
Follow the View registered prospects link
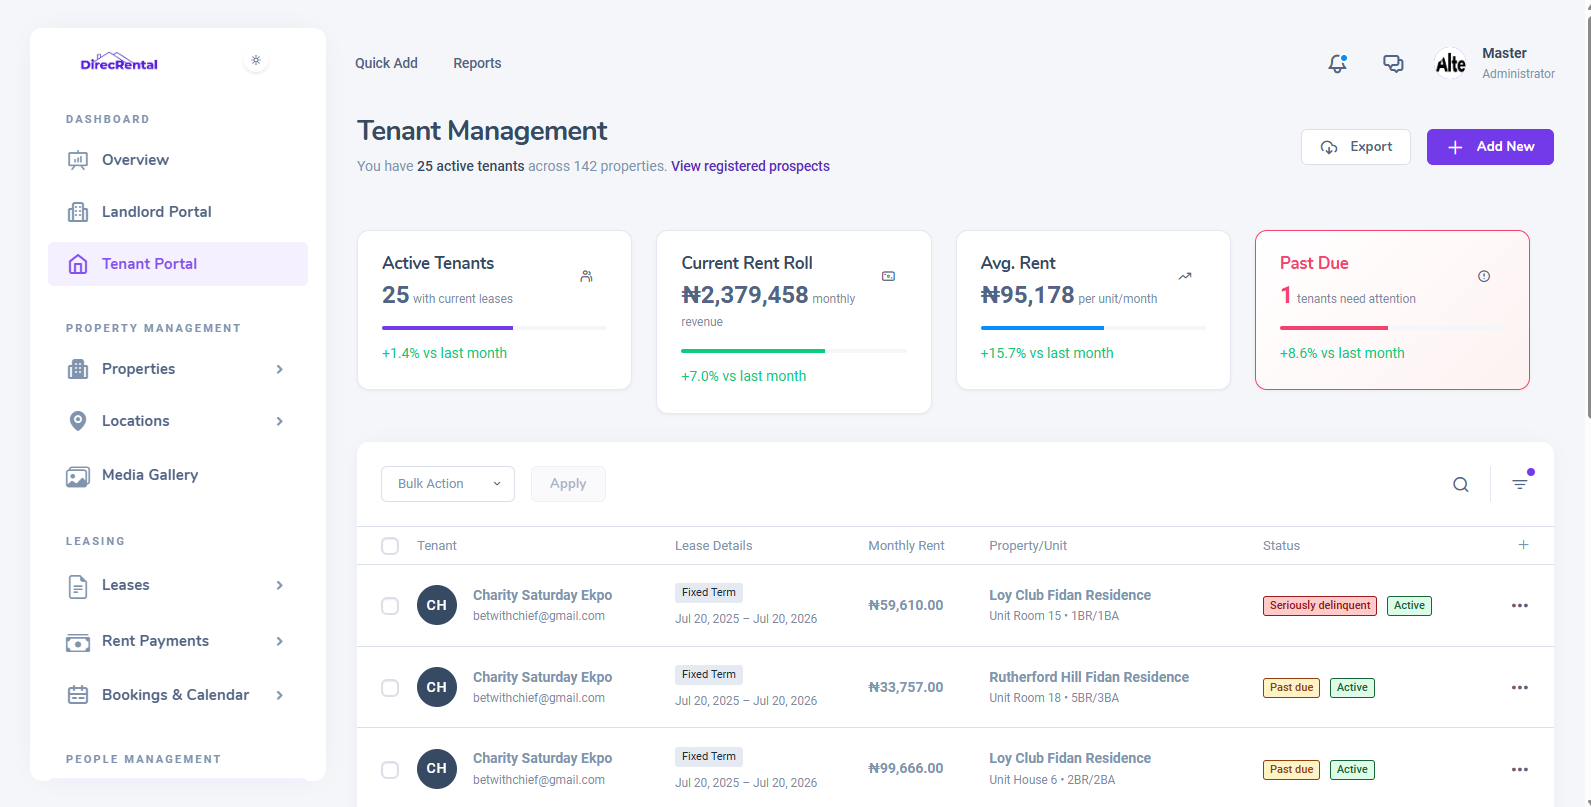[x=750, y=166]
